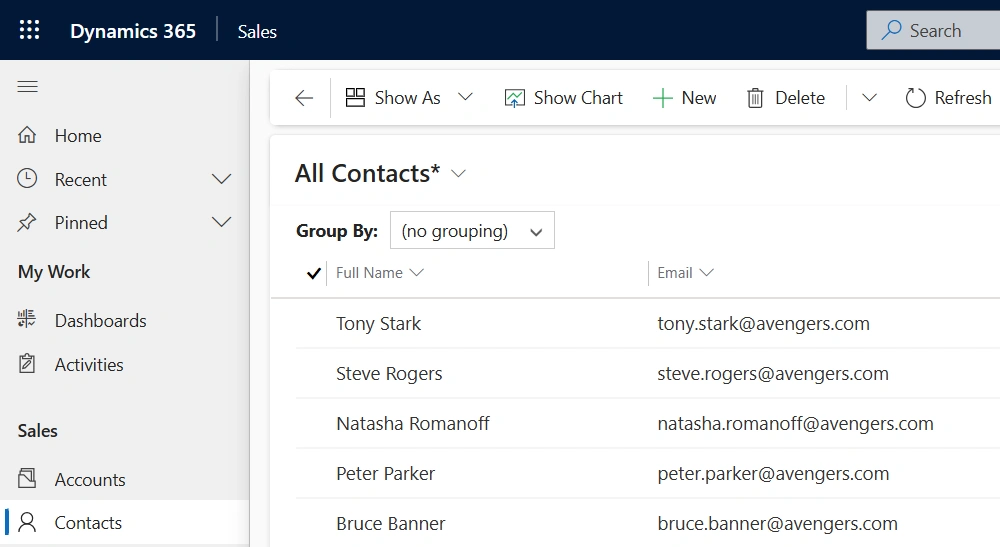
Task: Click the trash Delete icon
Action: [756, 98]
